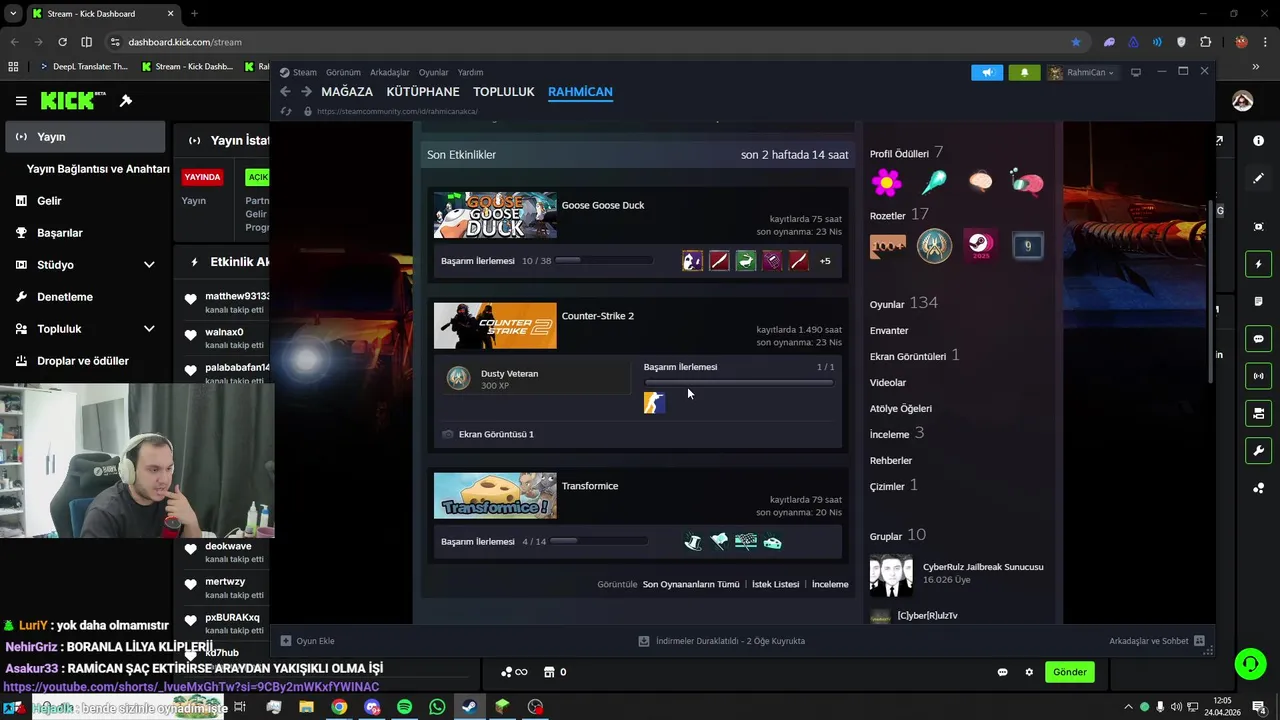
Task: Open Steam notifications bell
Action: click(1024, 72)
